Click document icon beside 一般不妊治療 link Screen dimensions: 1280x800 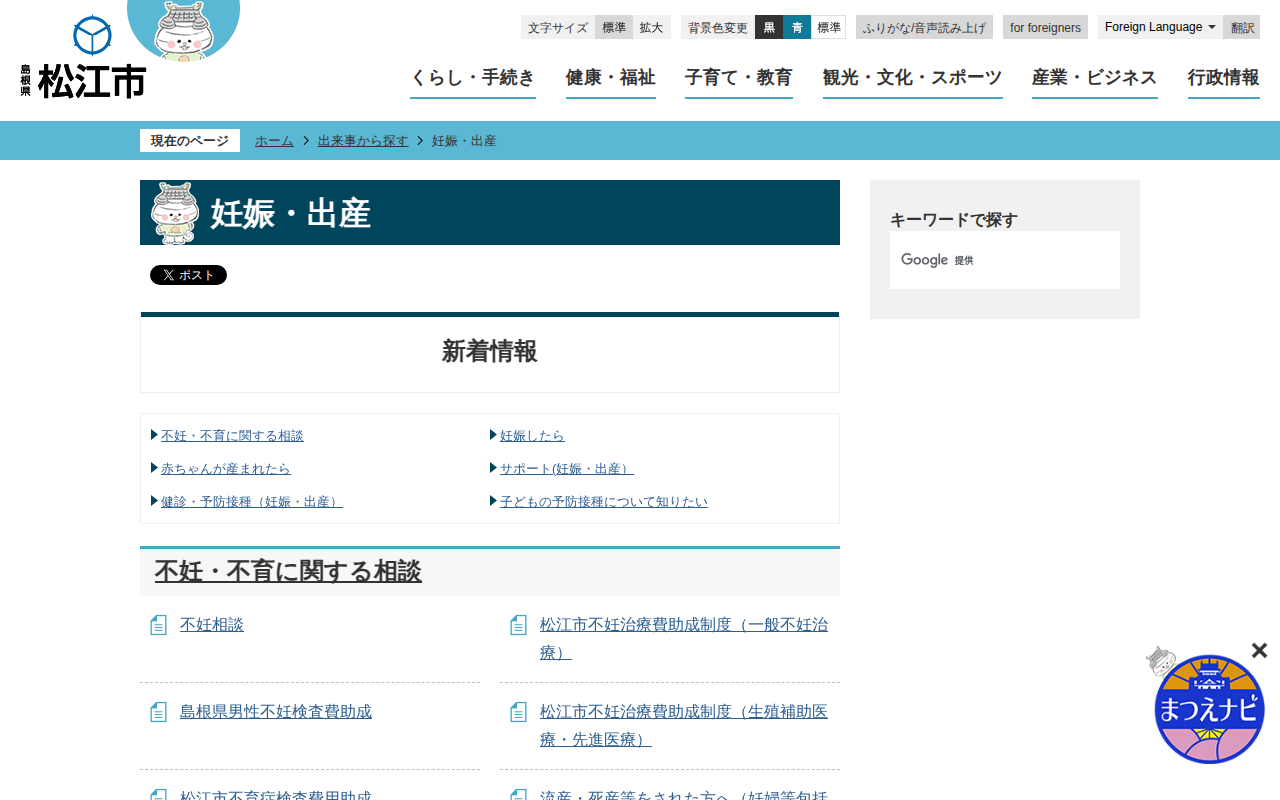pyautogui.click(x=518, y=625)
